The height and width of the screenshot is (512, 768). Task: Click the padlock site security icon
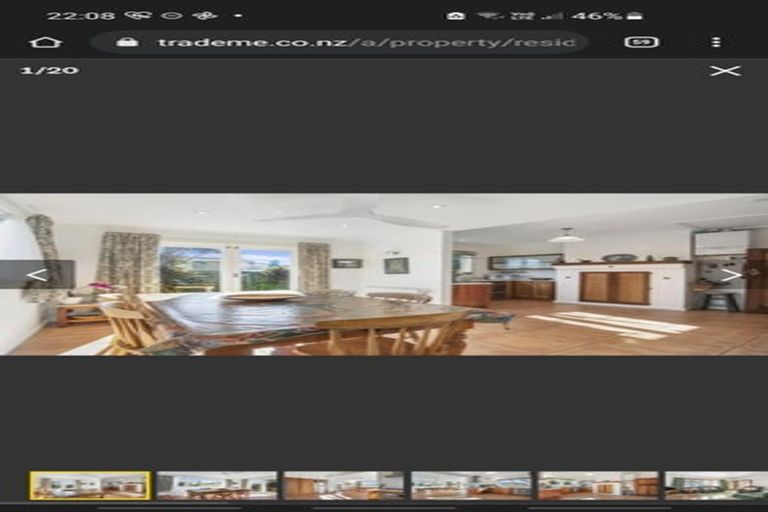(x=127, y=42)
